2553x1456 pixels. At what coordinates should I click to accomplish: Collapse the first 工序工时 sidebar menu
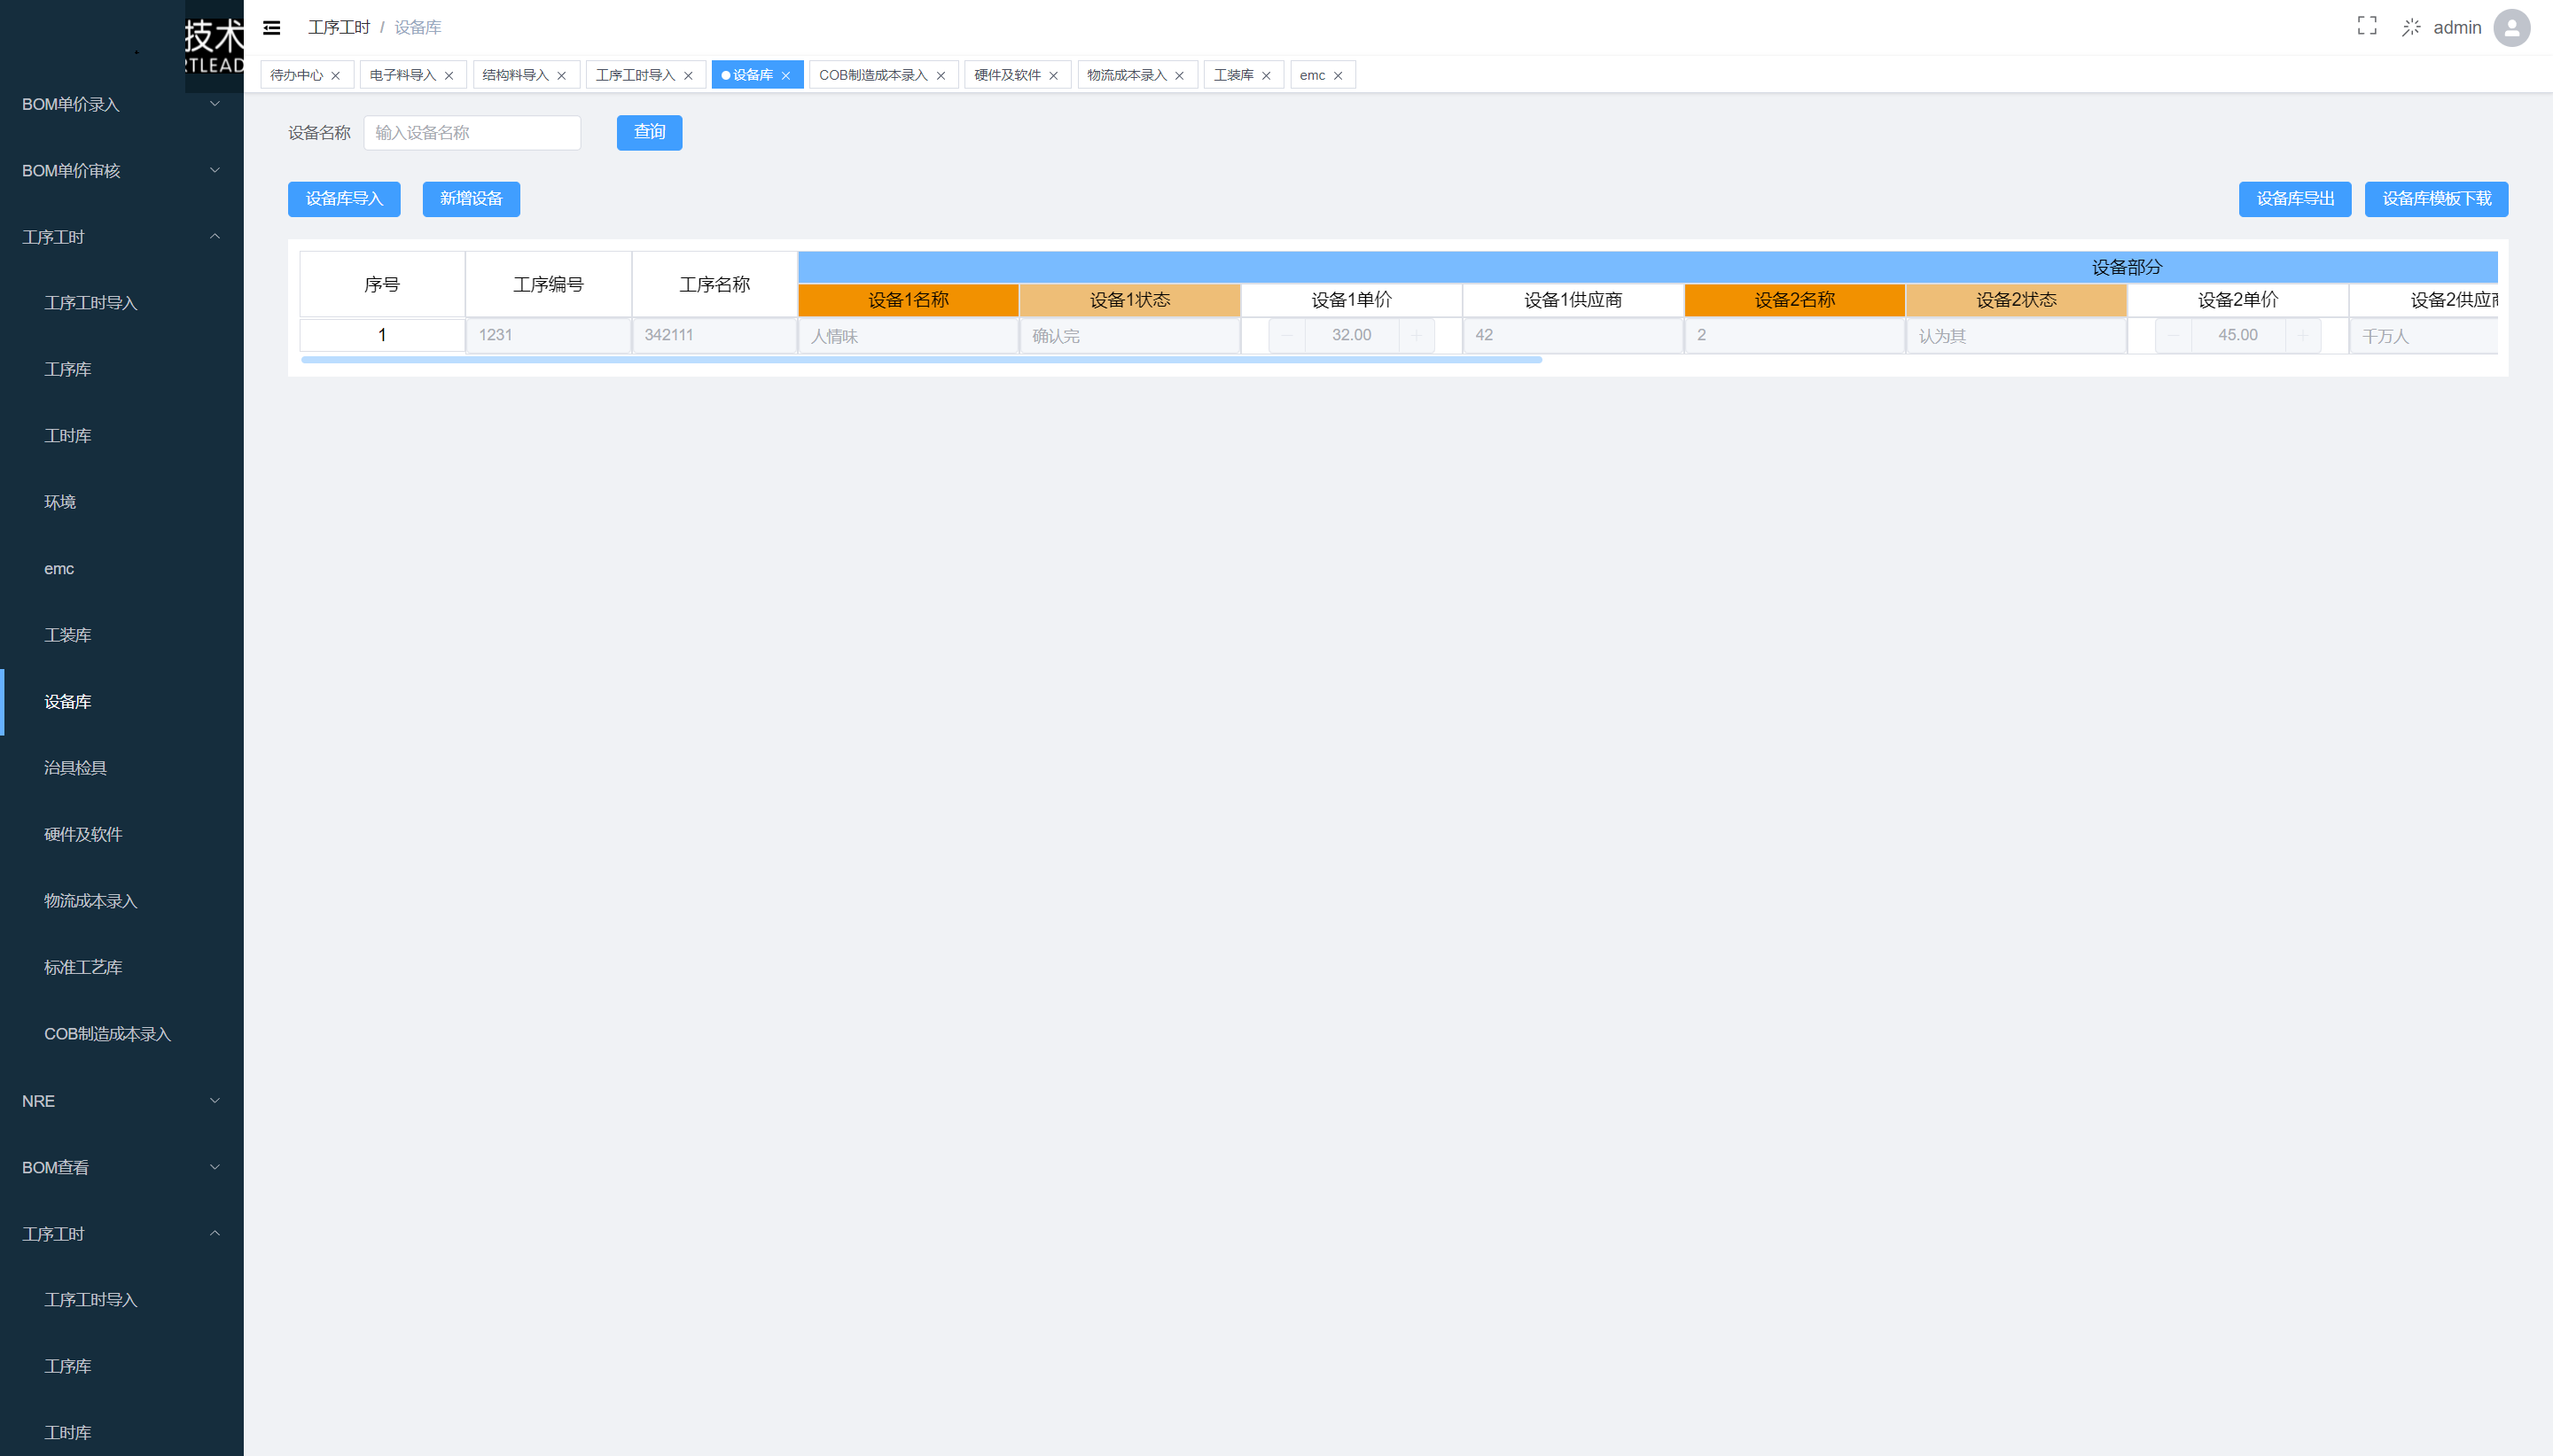121,237
